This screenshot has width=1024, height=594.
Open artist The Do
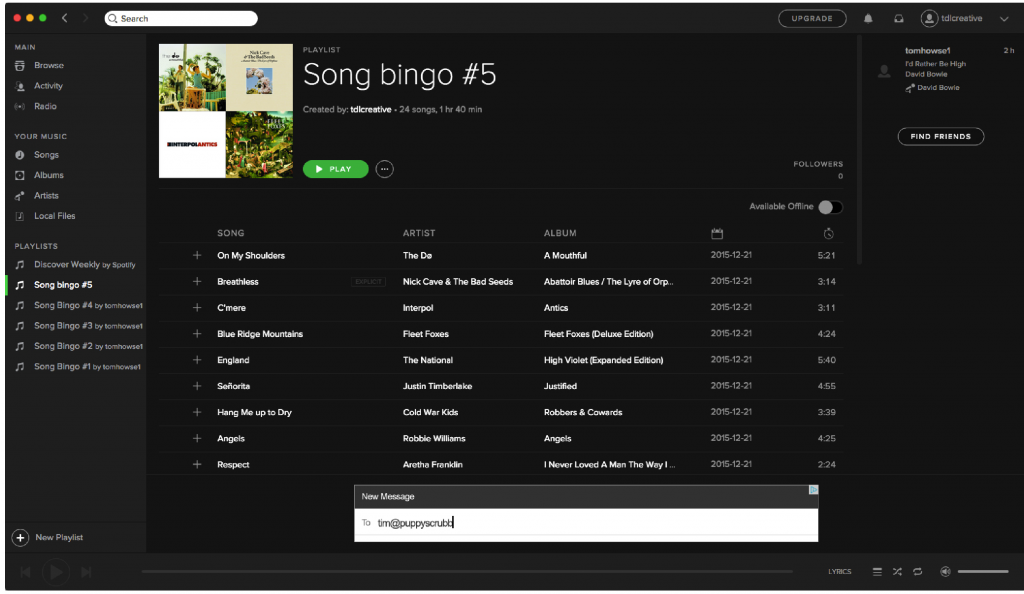(x=417, y=255)
